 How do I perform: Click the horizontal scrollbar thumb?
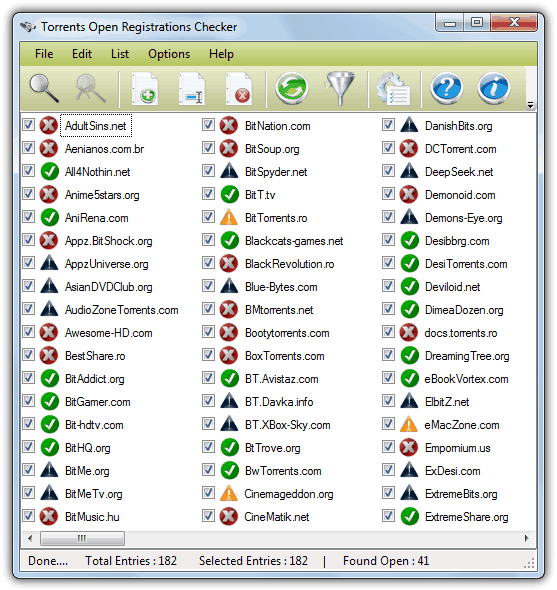coord(82,538)
